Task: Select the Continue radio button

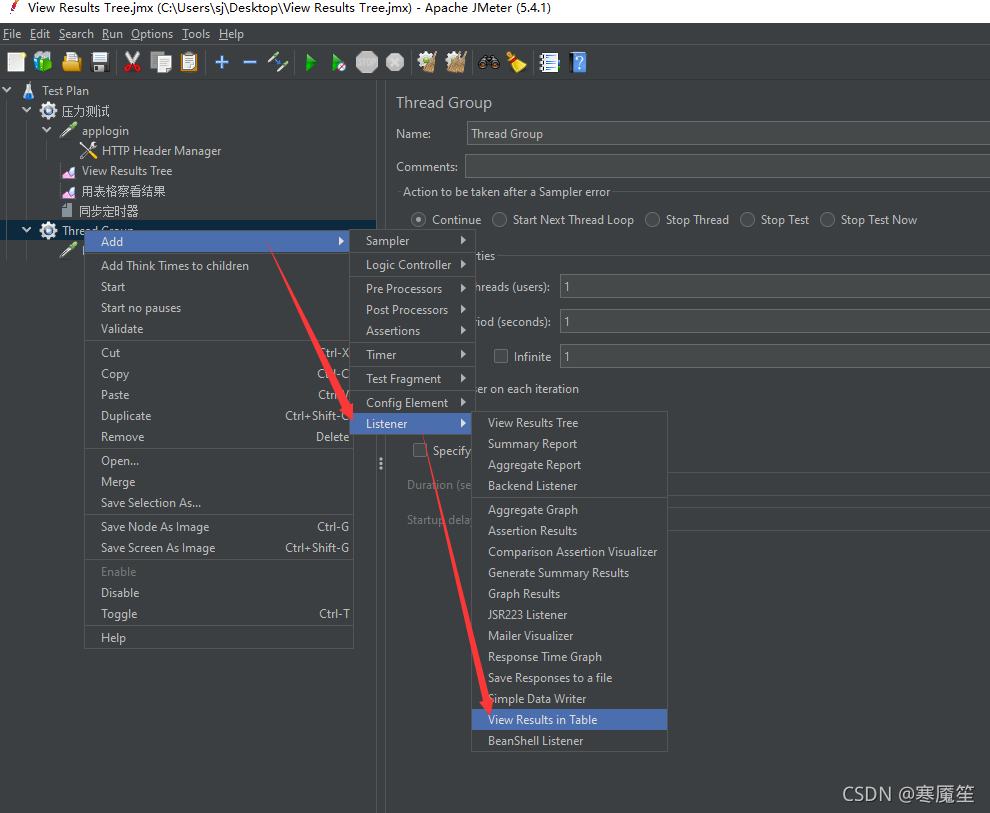Action: tap(418, 220)
